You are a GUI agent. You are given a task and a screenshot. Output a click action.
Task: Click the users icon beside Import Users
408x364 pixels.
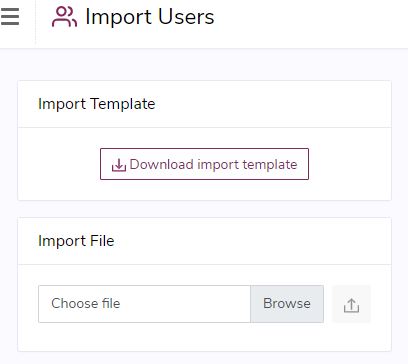point(64,17)
